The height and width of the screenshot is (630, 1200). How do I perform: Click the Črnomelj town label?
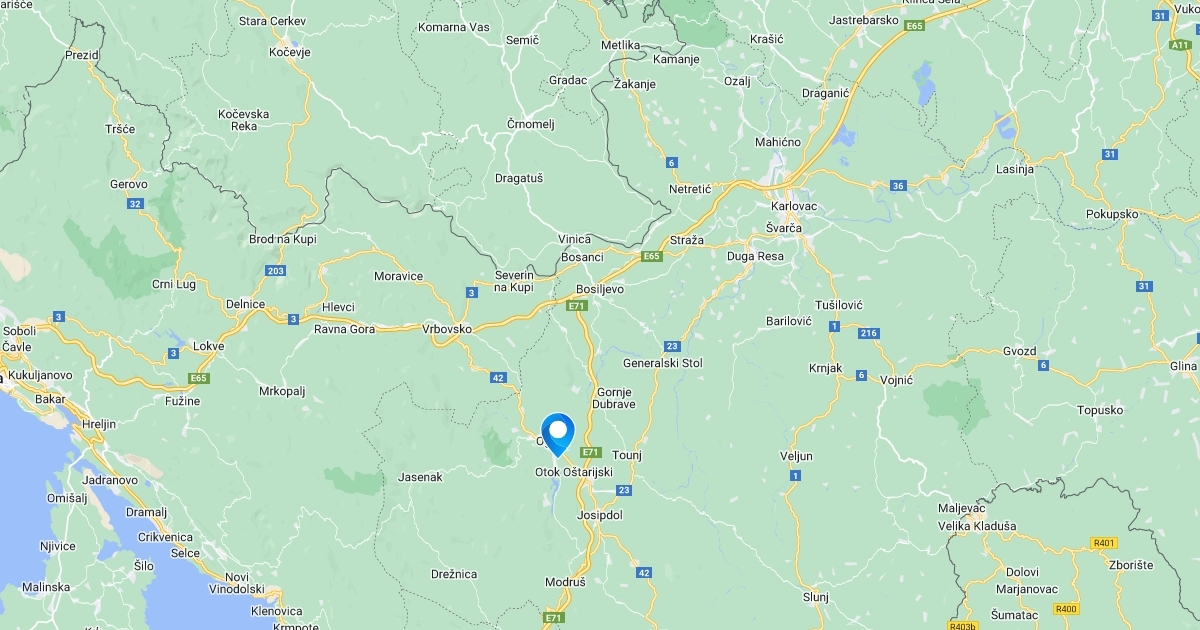(530, 124)
